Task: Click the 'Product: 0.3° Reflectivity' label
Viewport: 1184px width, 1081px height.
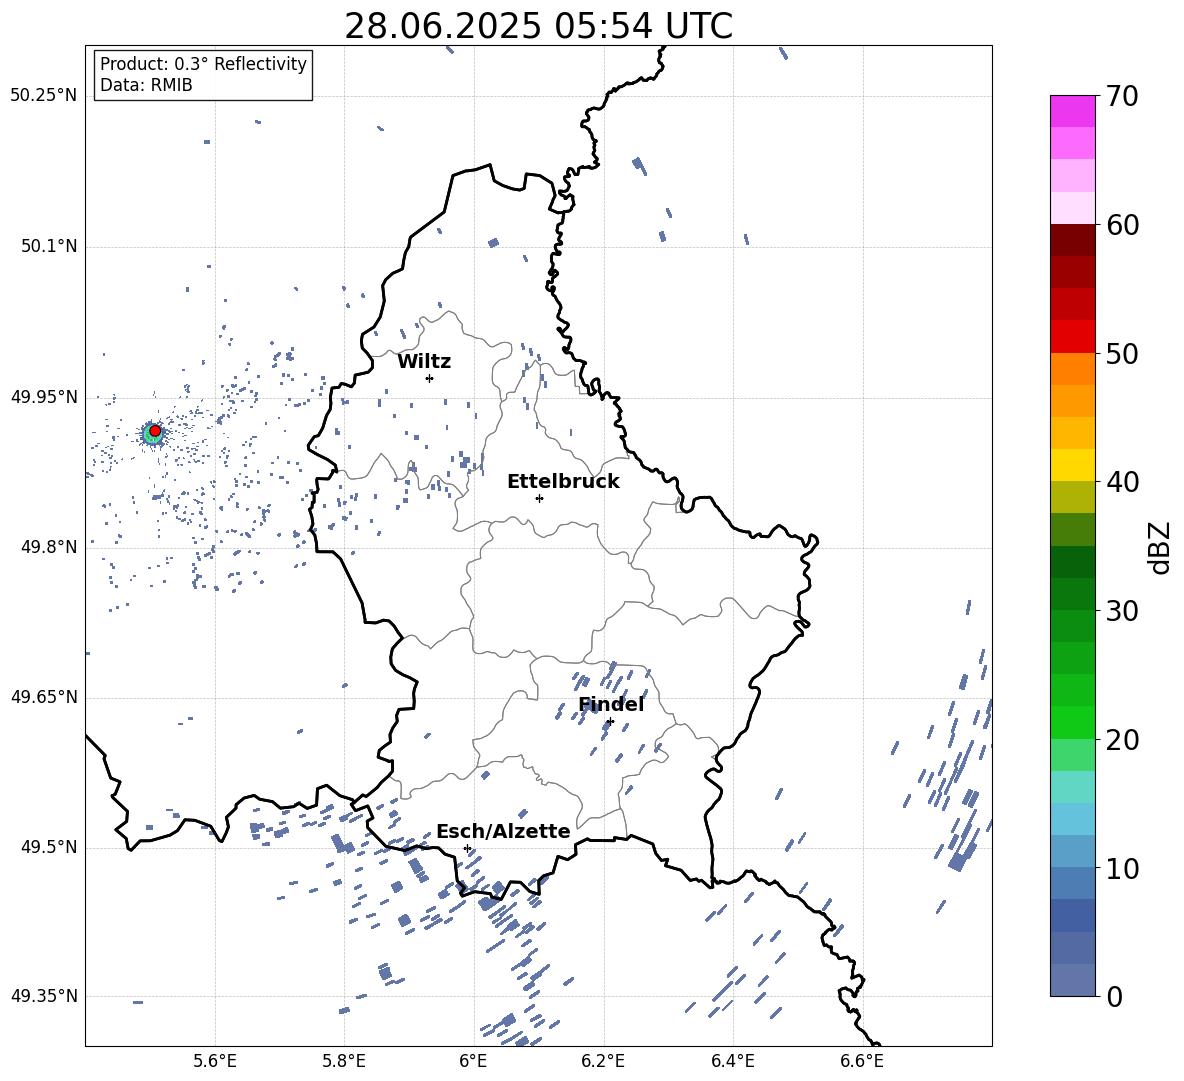Action: [203, 64]
